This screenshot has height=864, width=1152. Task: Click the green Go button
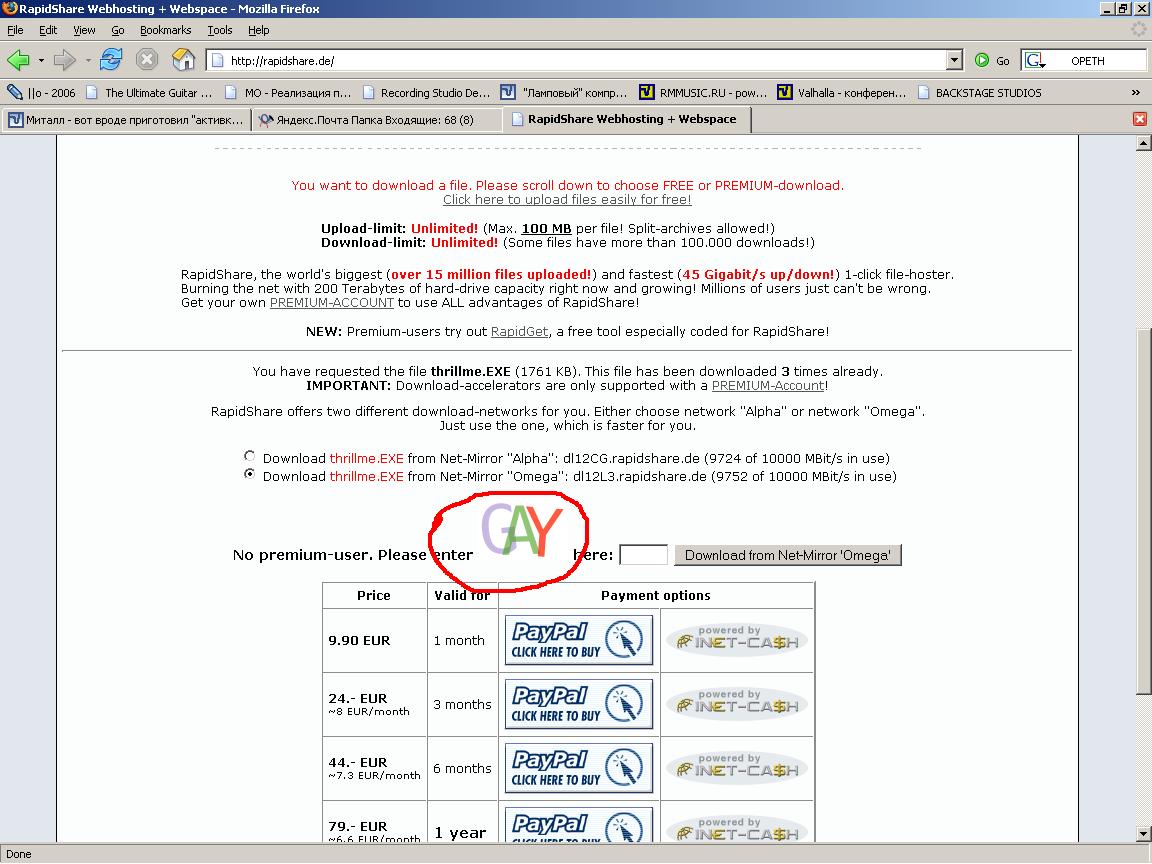point(993,61)
